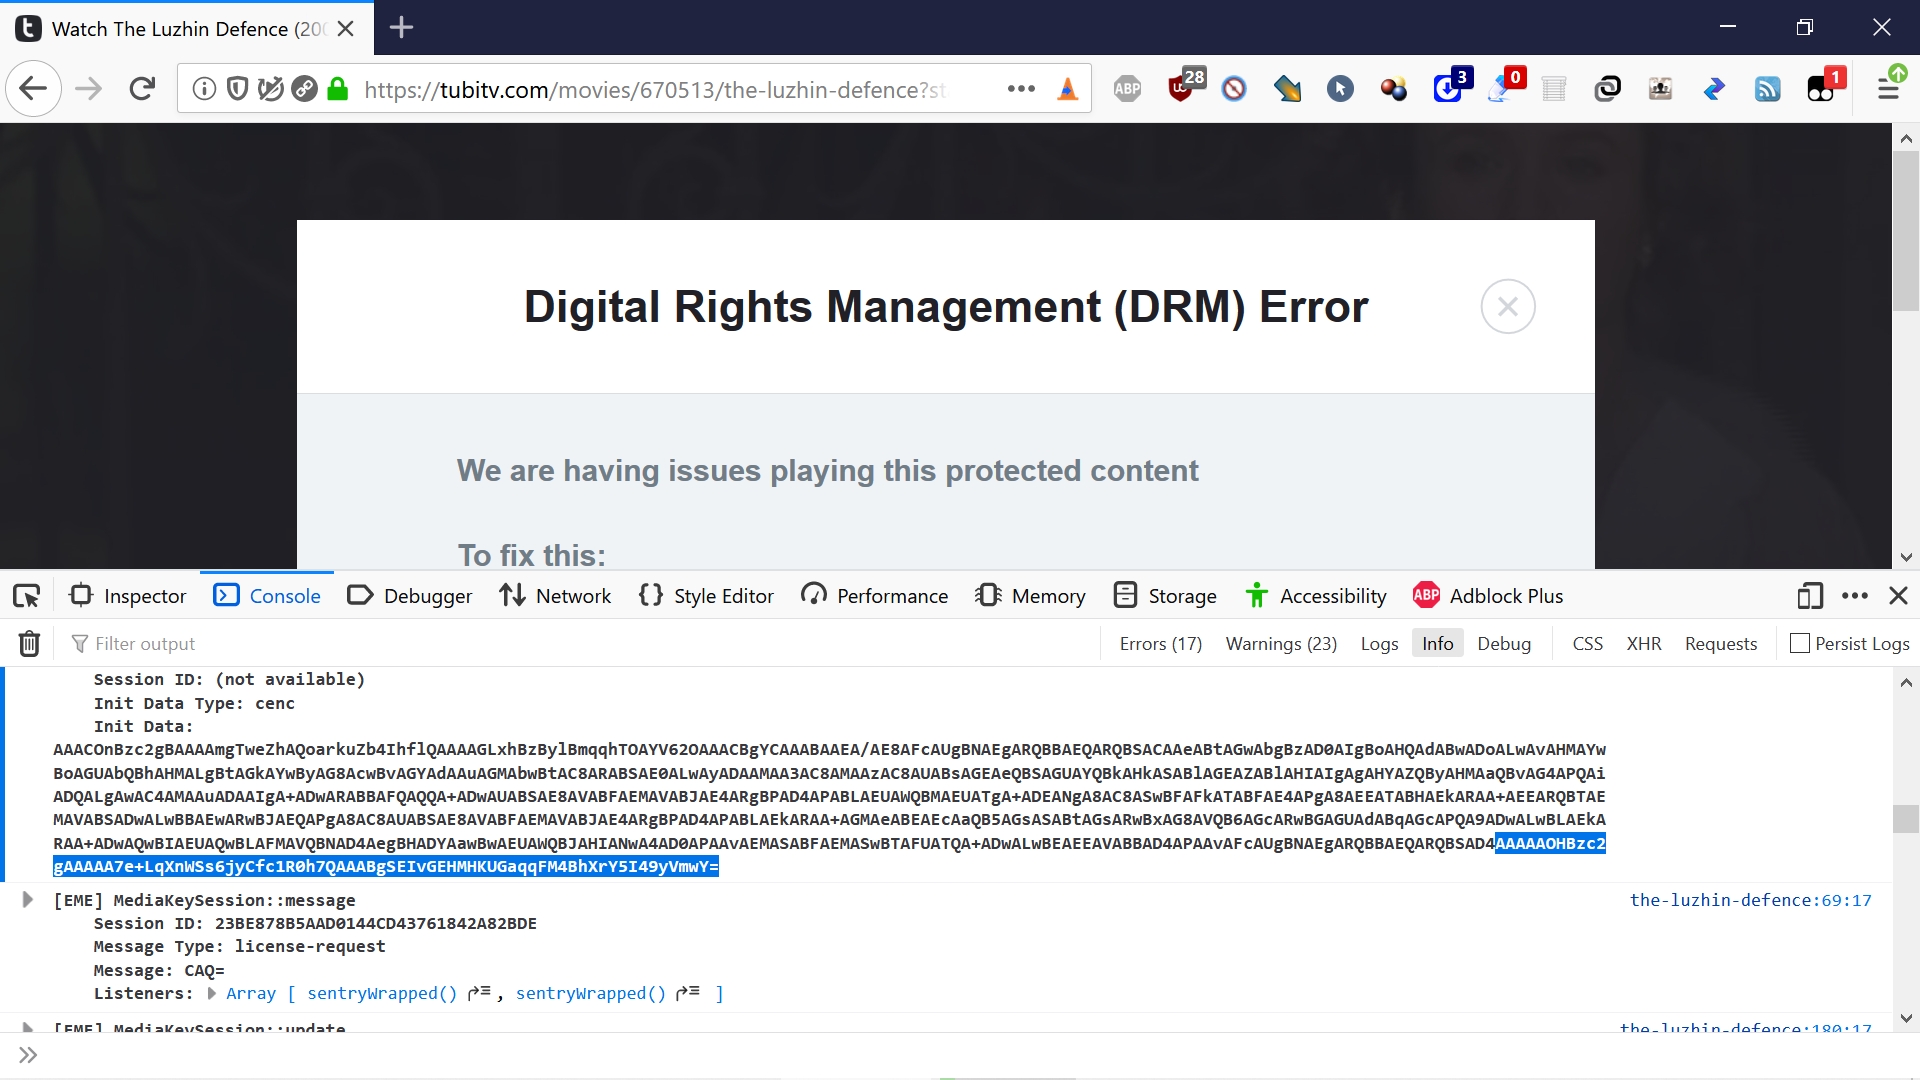Open the-luzhin-defence:69:17 source link

pos(1750,900)
